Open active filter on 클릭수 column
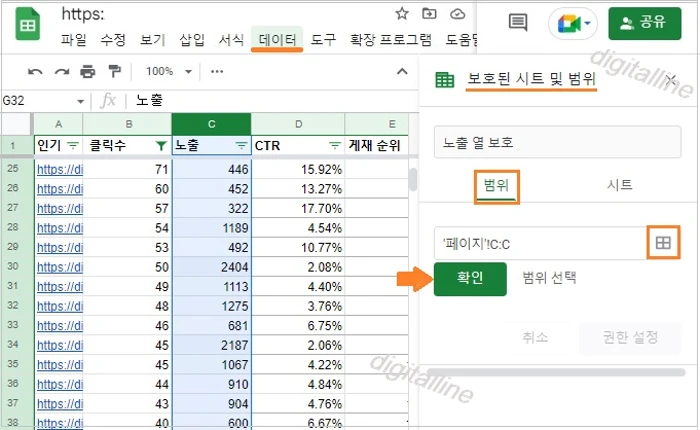 click(x=161, y=145)
